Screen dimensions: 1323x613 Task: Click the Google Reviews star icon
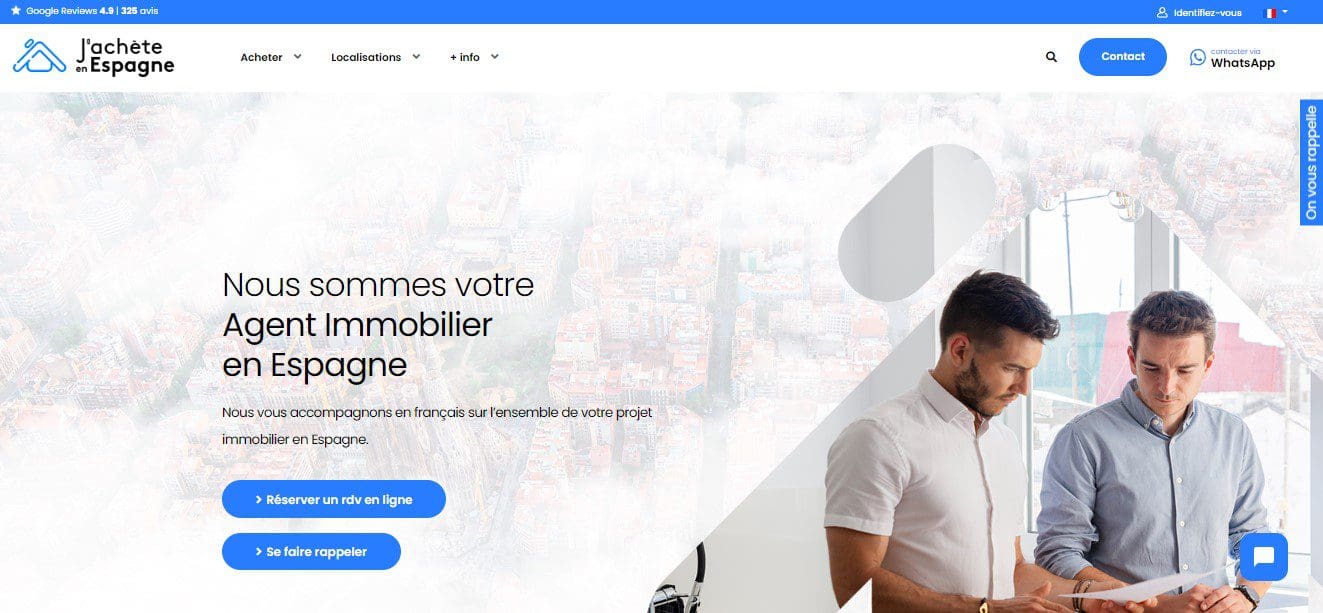[15, 11]
